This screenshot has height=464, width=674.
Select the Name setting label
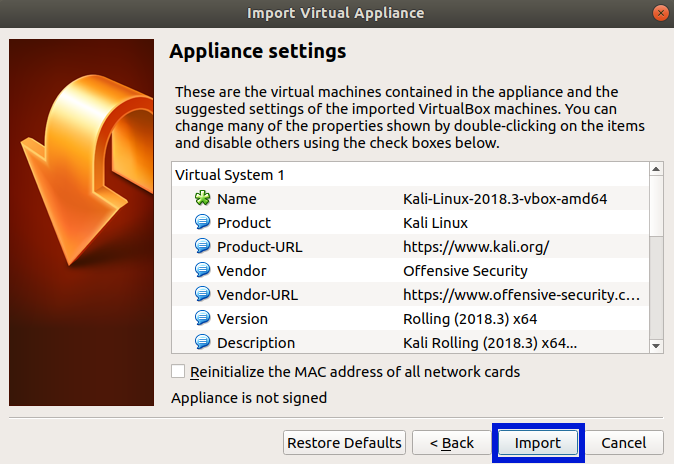[237, 199]
